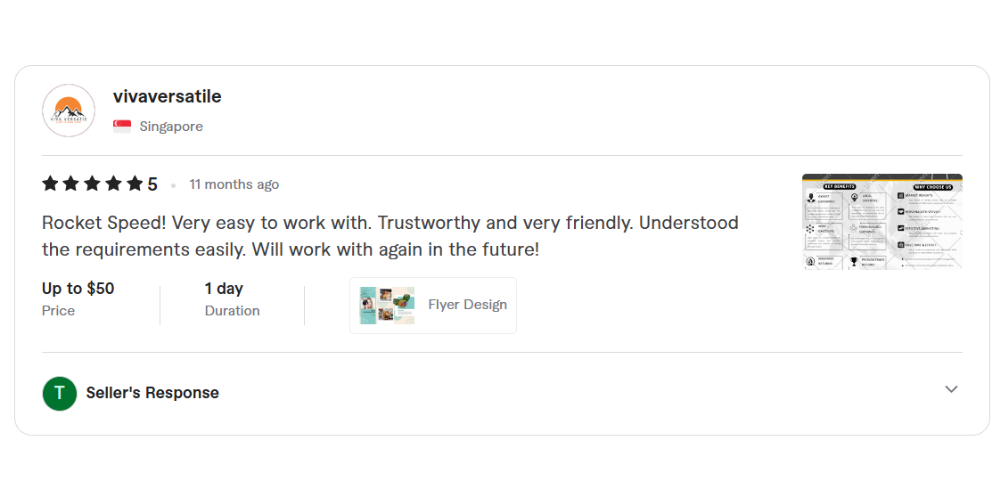
Task: Click the third star in the rating
Action: coord(92,184)
